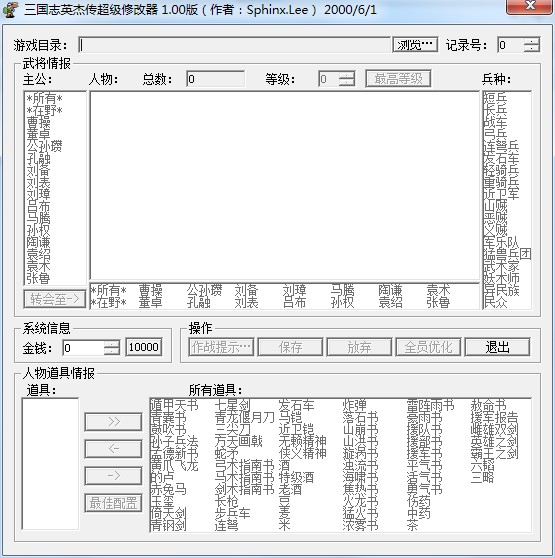Select 遁甲天书 in the 所有道具 list
Image resolution: width=555 pixels, height=558 pixels.
[x=174, y=405]
